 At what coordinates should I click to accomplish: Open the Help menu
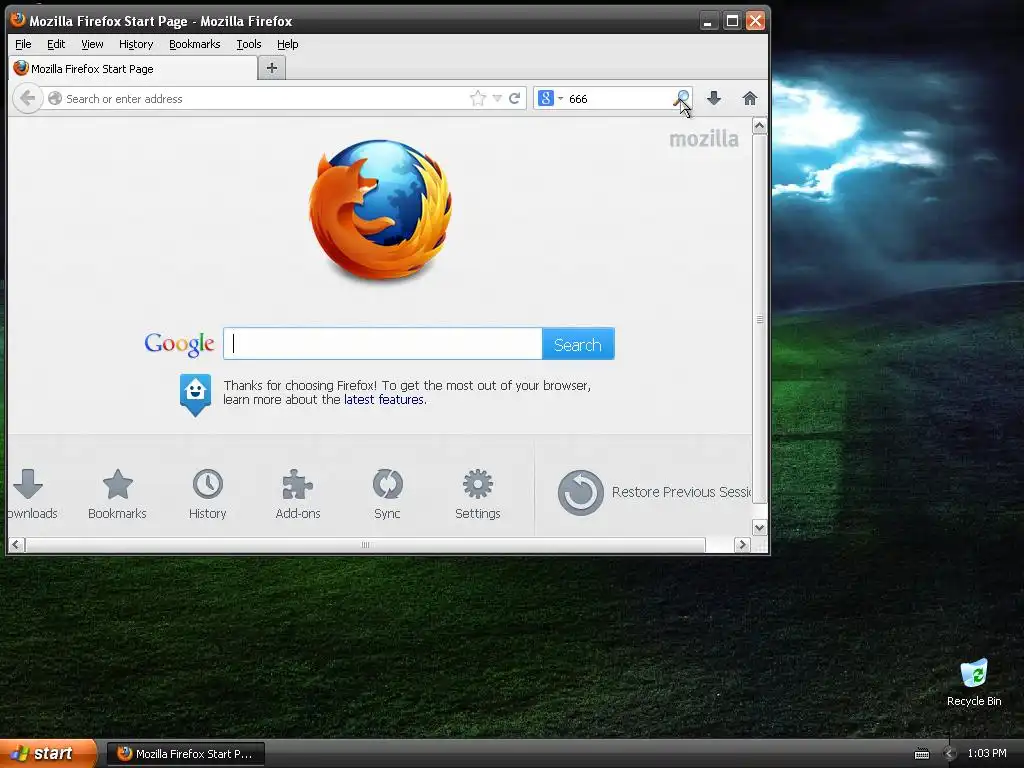(x=287, y=44)
